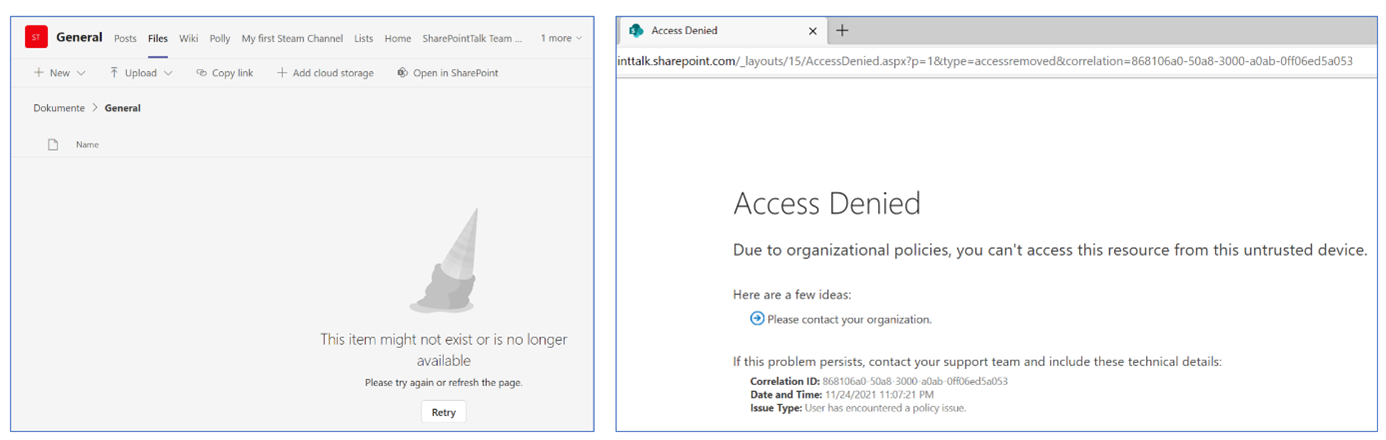Click the chain link icon beside Copy link
This screenshot has height=440, width=1386.
pos(201,73)
